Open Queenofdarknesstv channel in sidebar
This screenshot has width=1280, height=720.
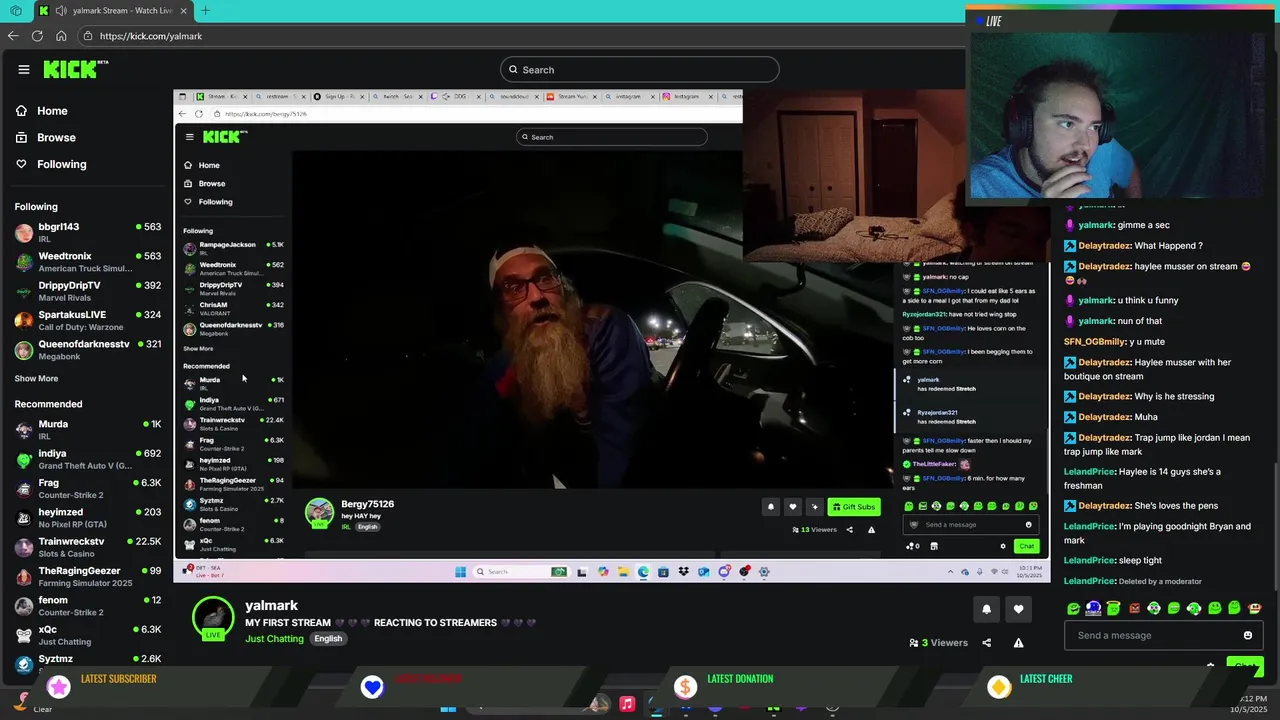tap(88, 350)
